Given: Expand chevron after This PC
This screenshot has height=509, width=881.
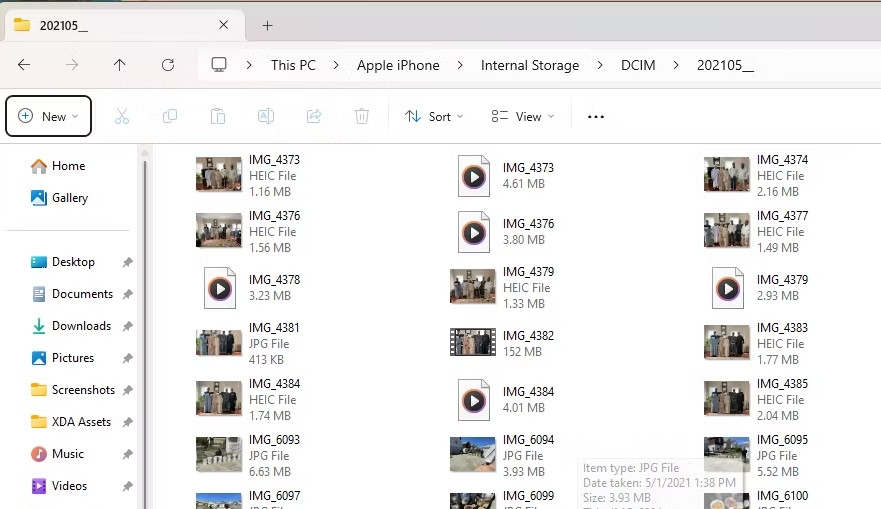Looking at the screenshot, I should click(336, 65).
